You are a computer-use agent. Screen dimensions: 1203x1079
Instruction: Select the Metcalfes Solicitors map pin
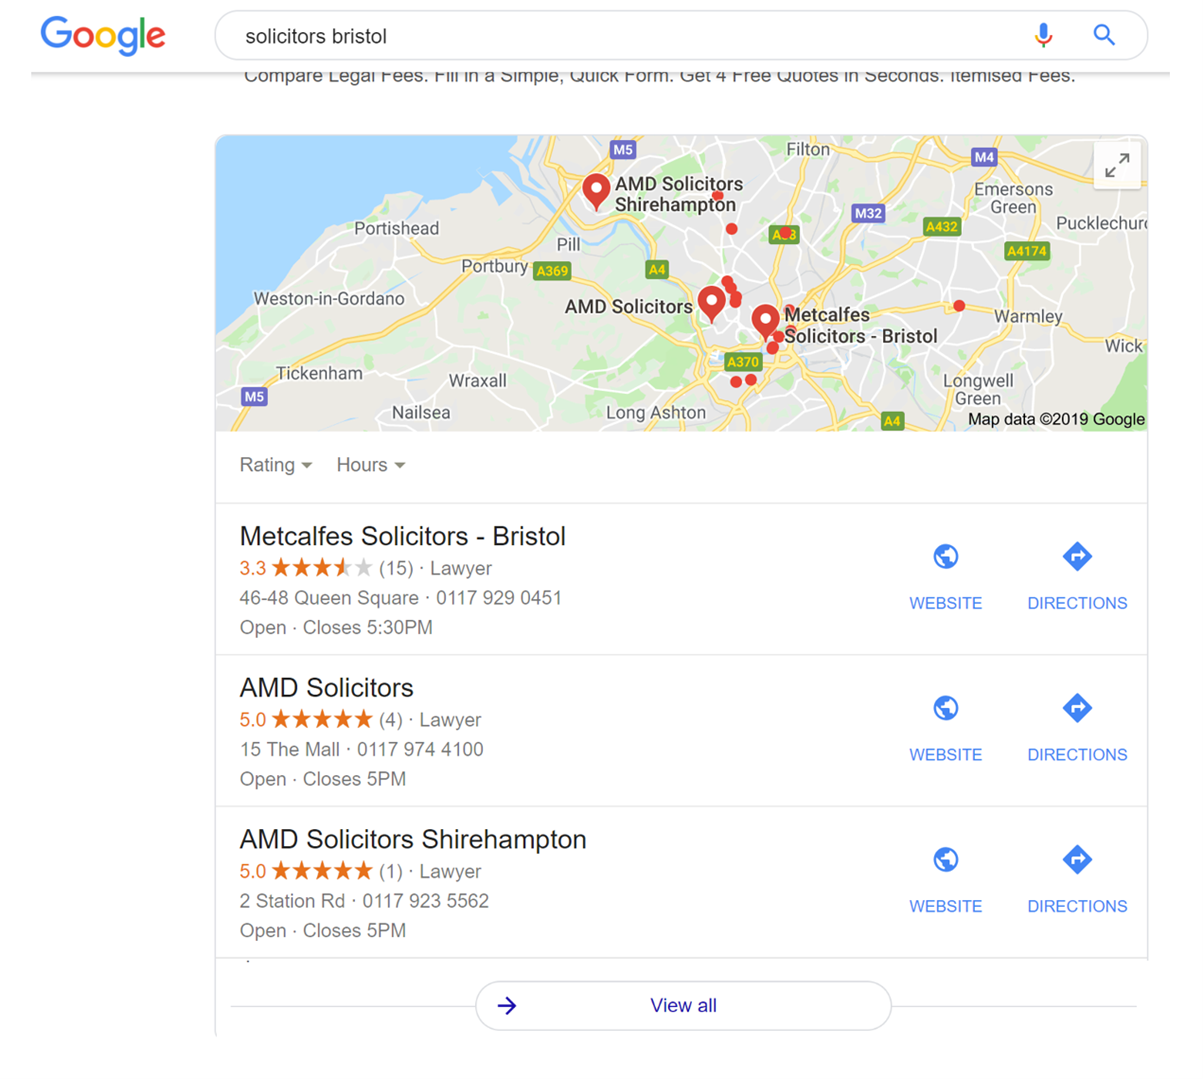(x=765, y=321)
